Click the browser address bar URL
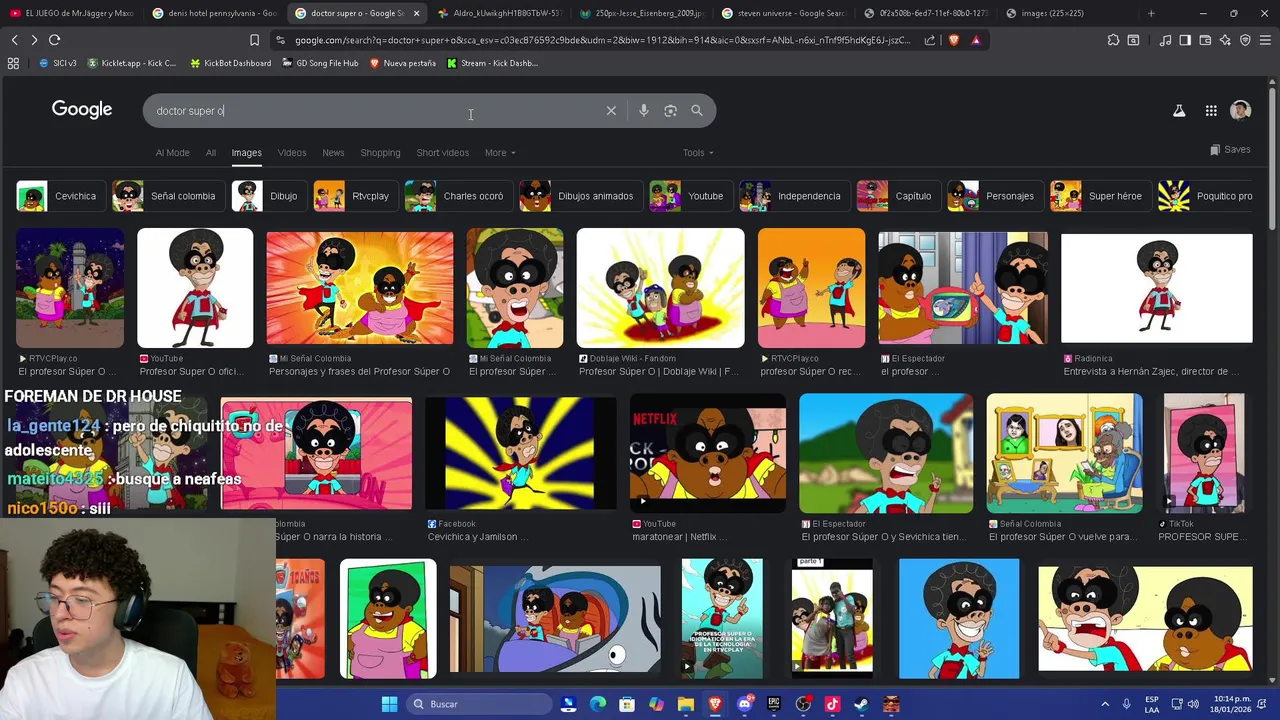 tap(602, 40)
